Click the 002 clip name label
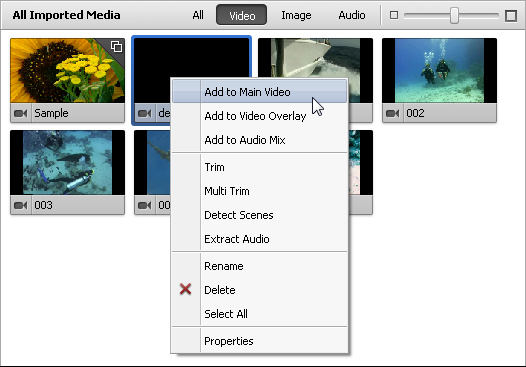 tap(415, 113)
